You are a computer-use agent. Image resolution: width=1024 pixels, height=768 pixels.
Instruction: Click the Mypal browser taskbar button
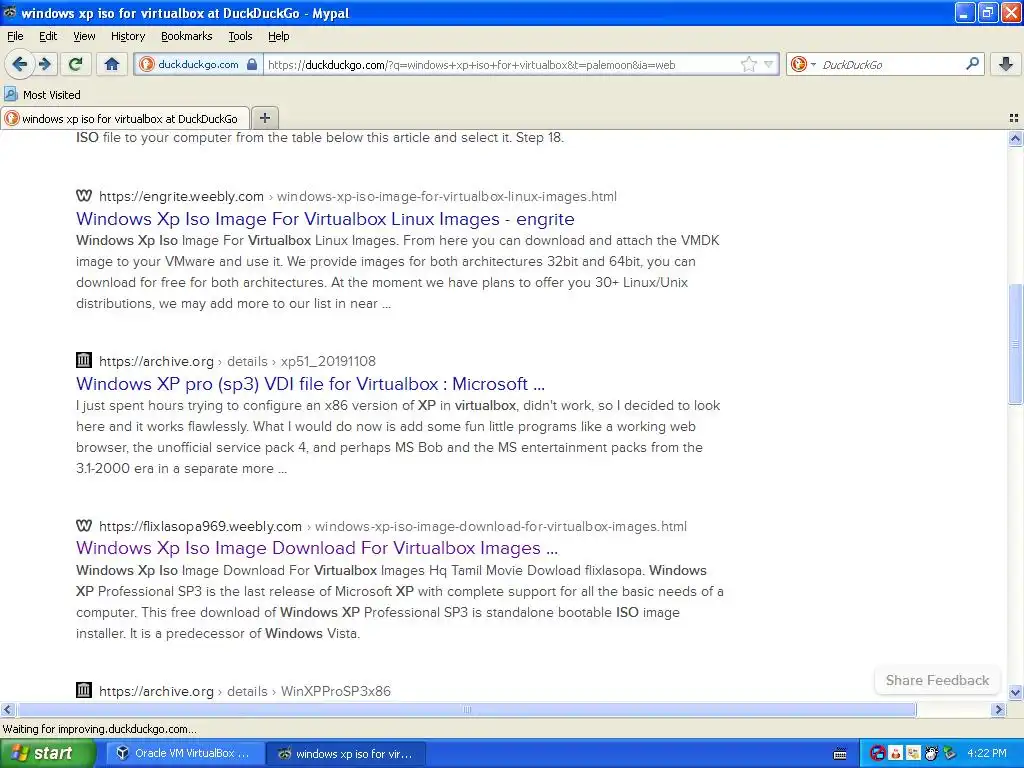pyautogui.click(x=347, y=754)
